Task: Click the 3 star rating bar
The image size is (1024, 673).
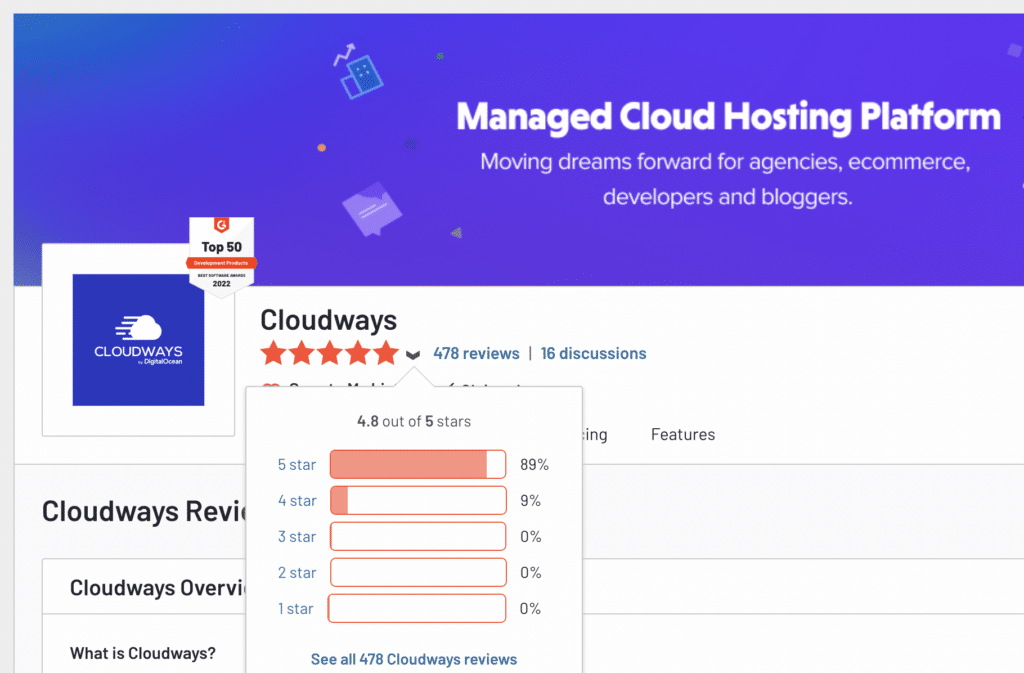Action: 418,536
